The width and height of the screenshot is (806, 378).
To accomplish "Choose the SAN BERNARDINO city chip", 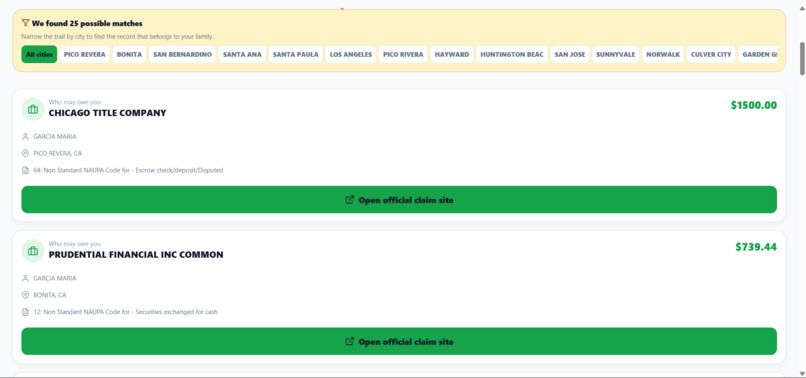I will (182, 55).
